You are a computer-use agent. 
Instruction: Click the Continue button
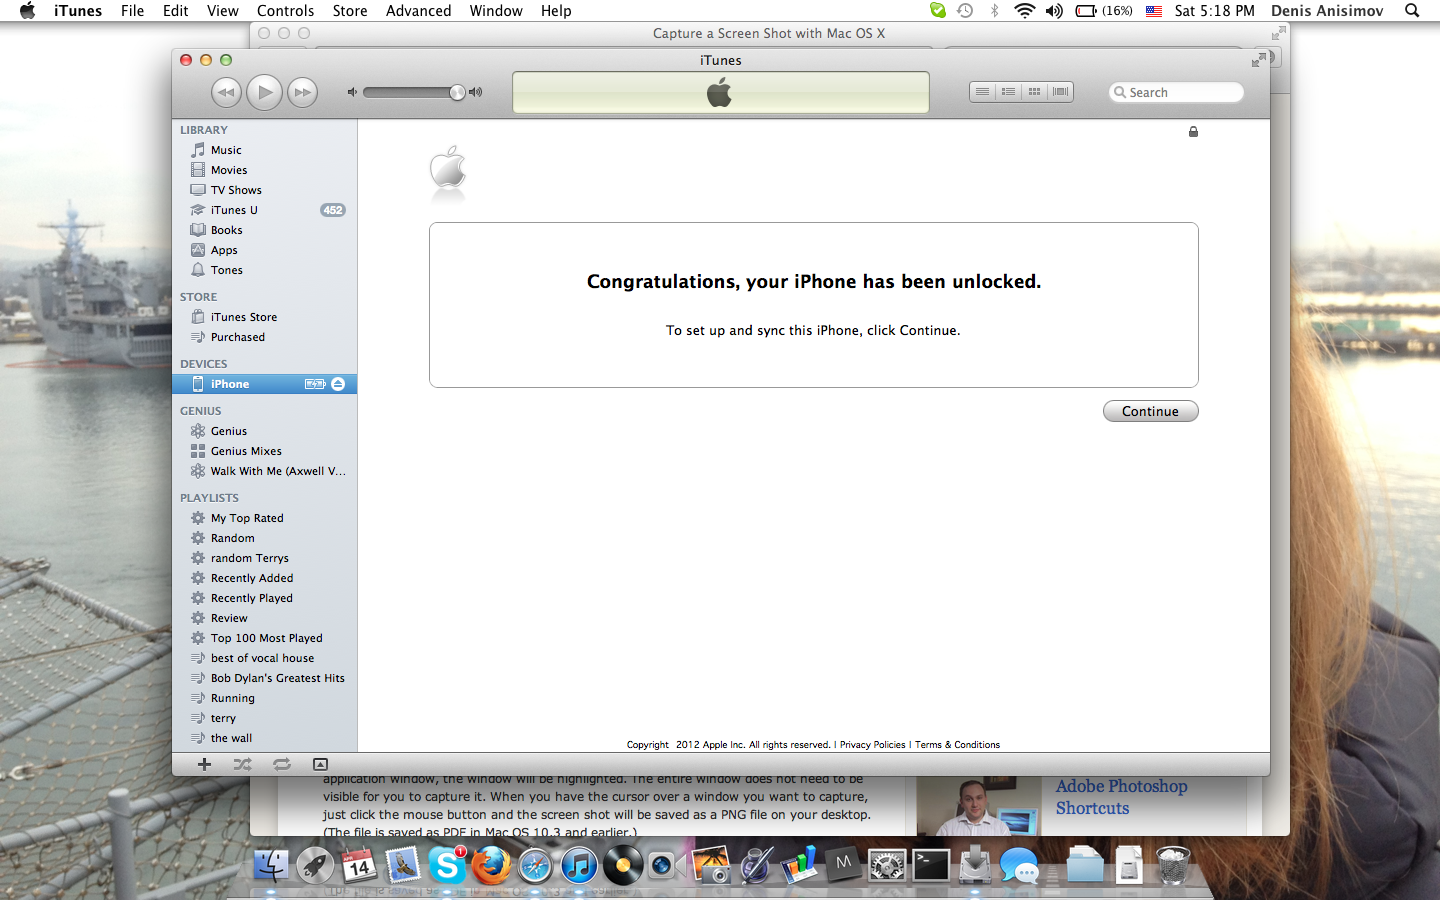(1150, 411)
